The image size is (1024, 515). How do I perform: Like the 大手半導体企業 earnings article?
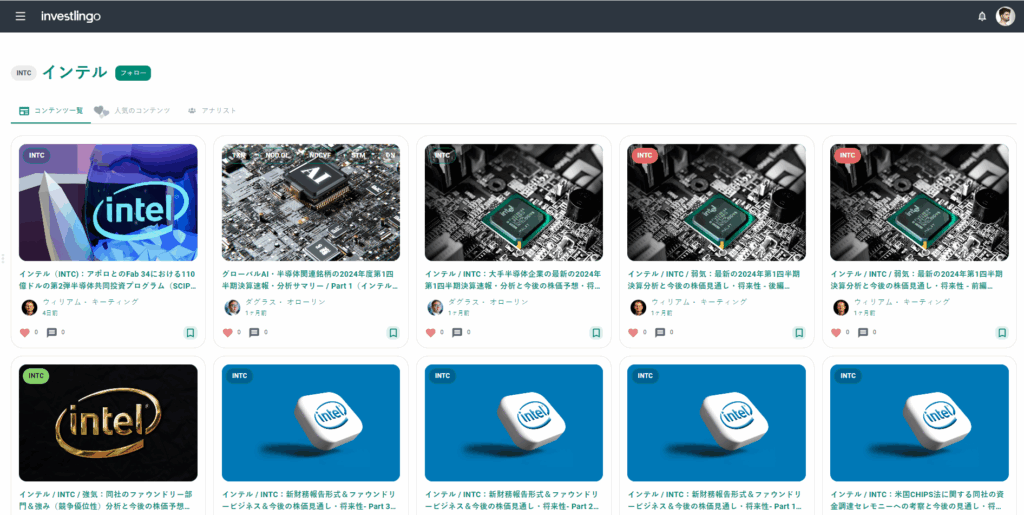[x=430, y=333]
